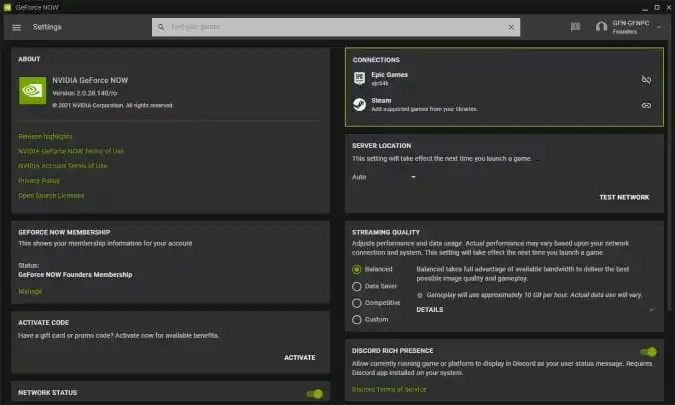Click the TEST NETWORK button
The height and width of the screenshot is (405, 675).
pos(624,198)
